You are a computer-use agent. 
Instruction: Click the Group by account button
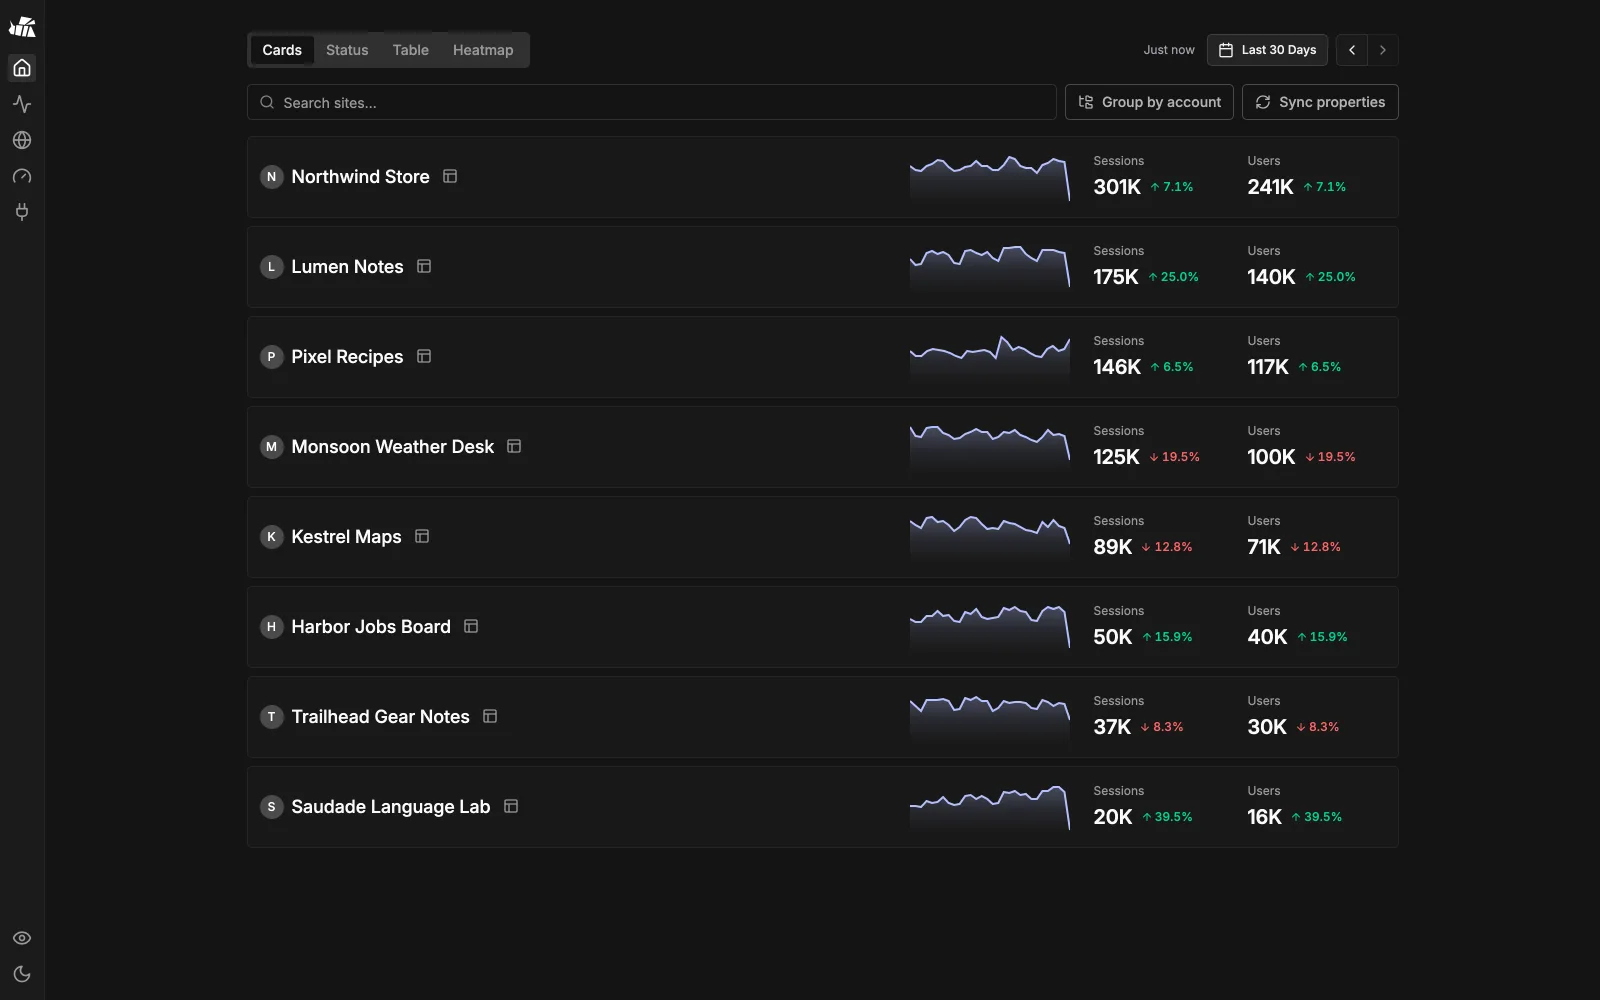click(1149, 102)
